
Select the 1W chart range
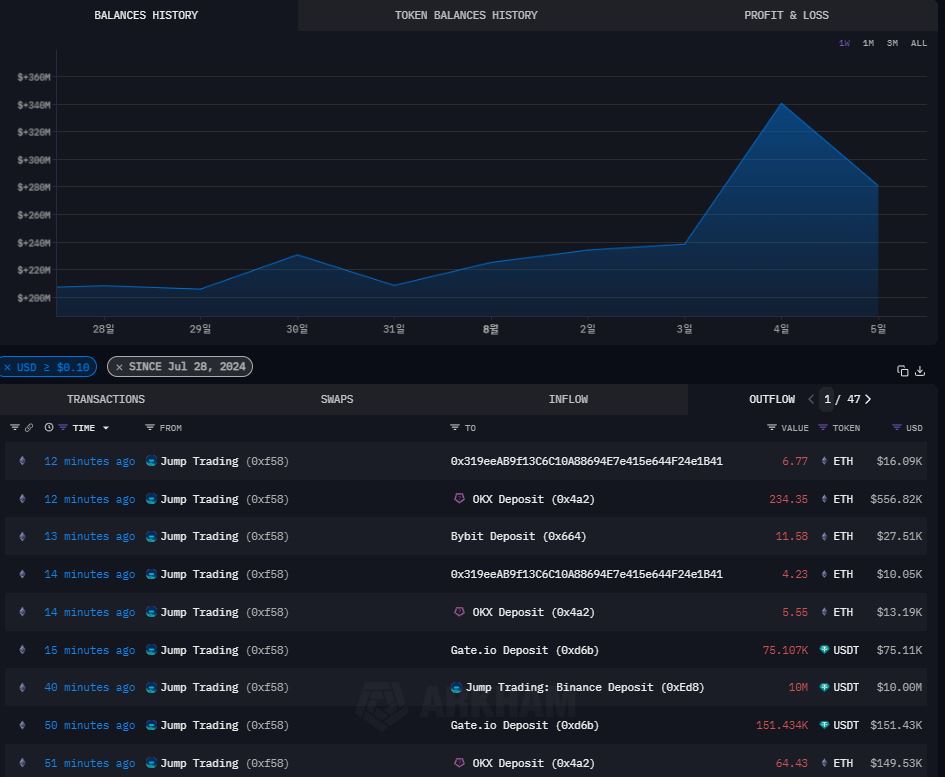[844, 43]
